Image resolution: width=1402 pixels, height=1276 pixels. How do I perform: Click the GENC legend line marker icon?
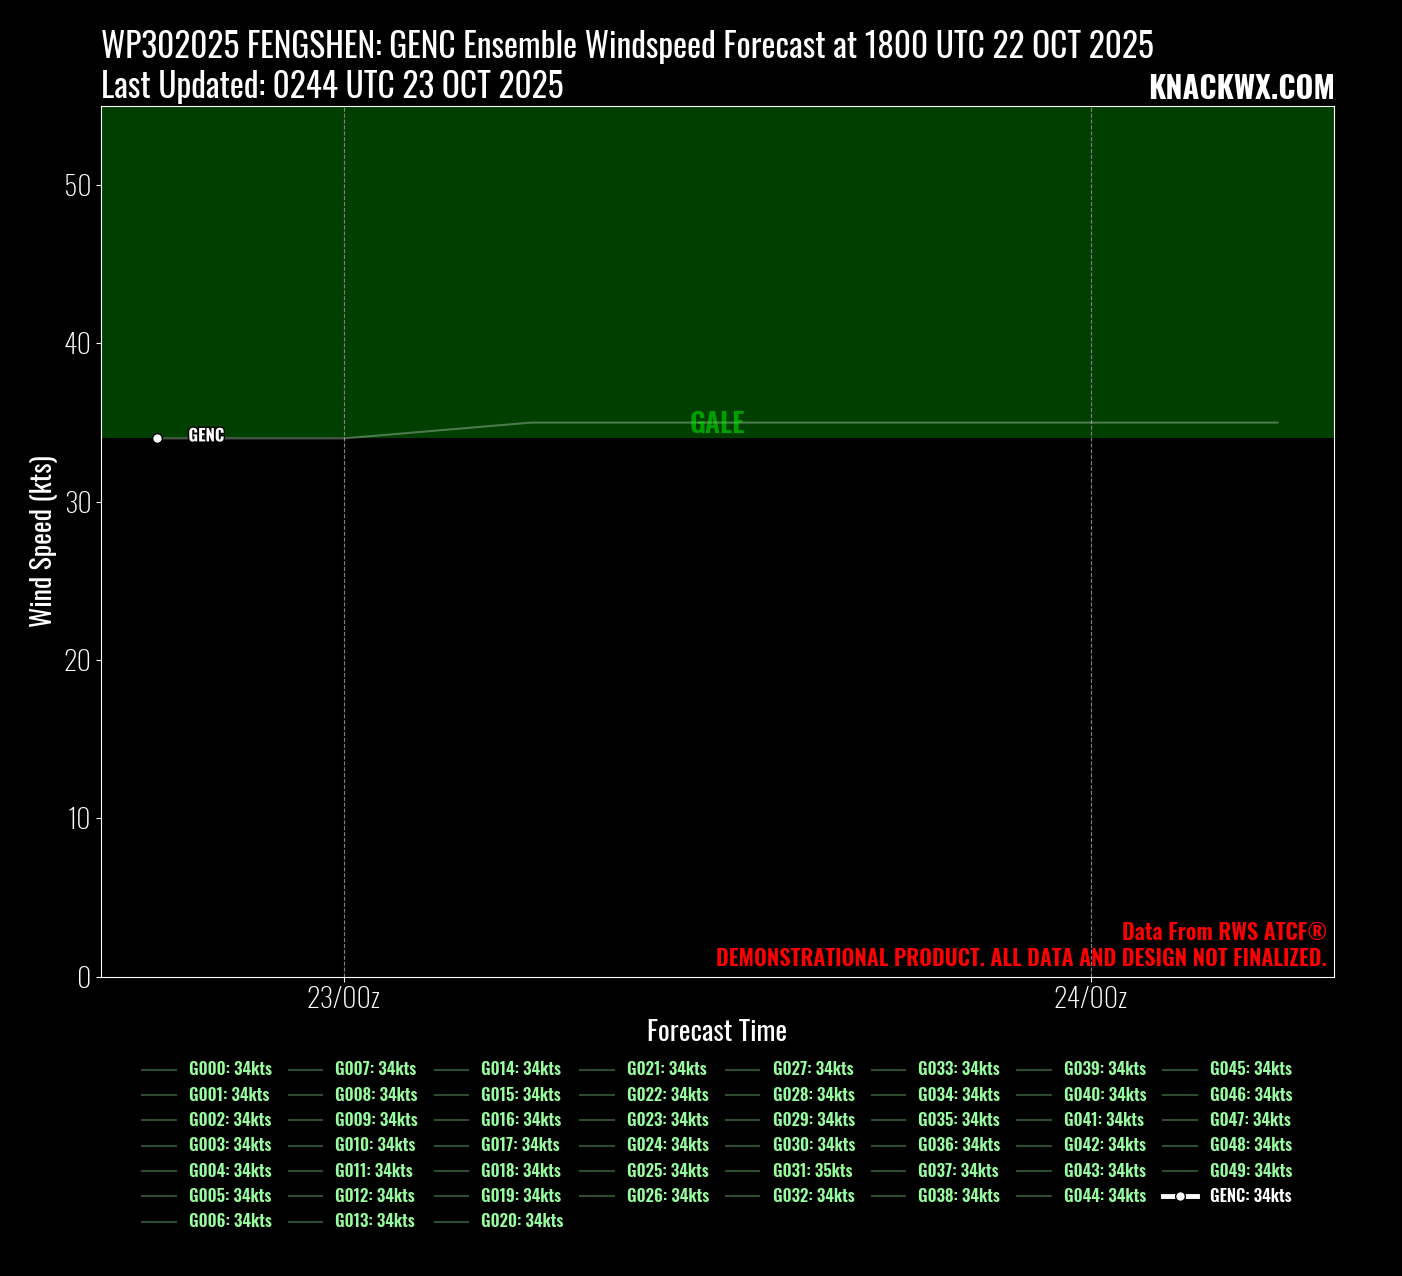[1180, 1196]
